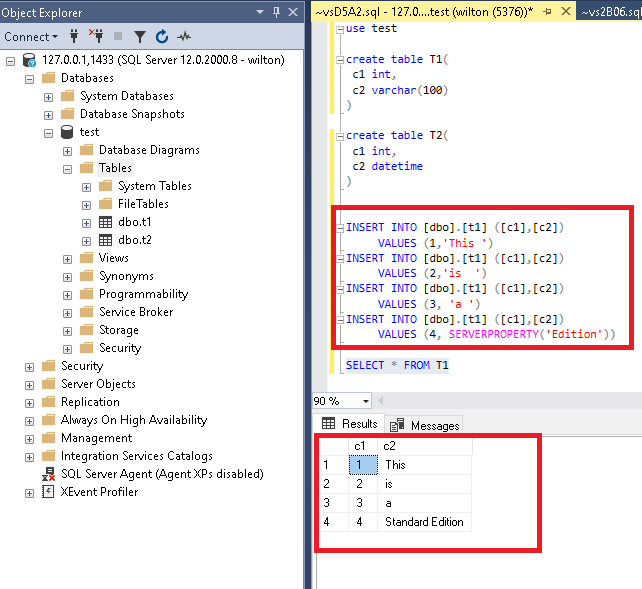Collapse the create table T2 block

point(340,136)
